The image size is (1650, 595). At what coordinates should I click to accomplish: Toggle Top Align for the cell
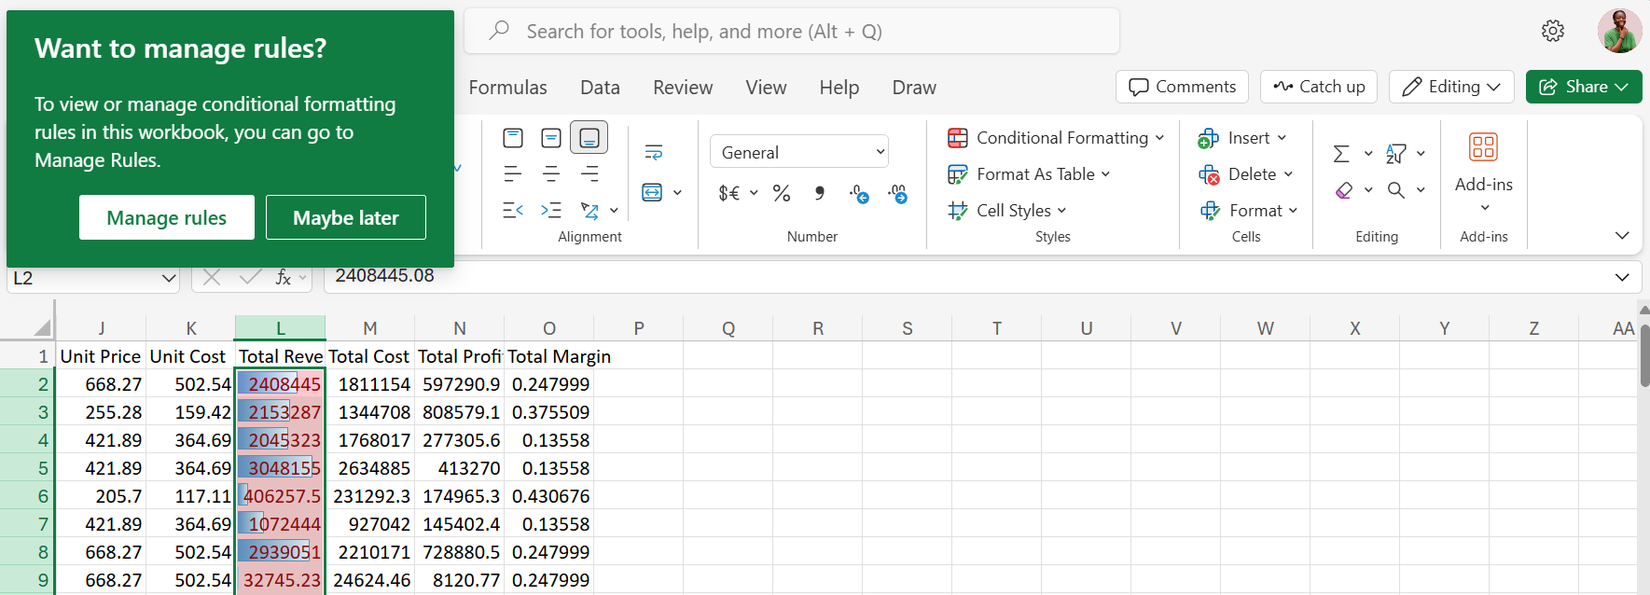tap(513, 138)
